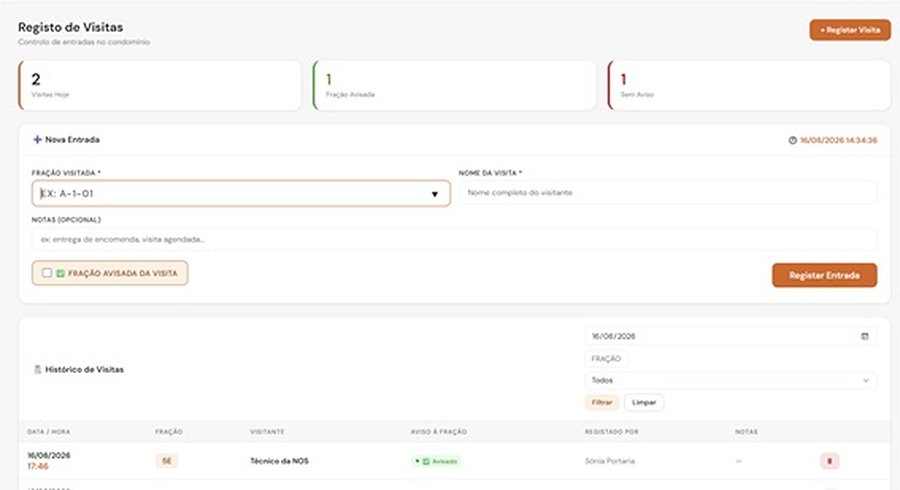Click the Fração filter input
Viewport: 900px width, 490px height.
click(607, 359)
